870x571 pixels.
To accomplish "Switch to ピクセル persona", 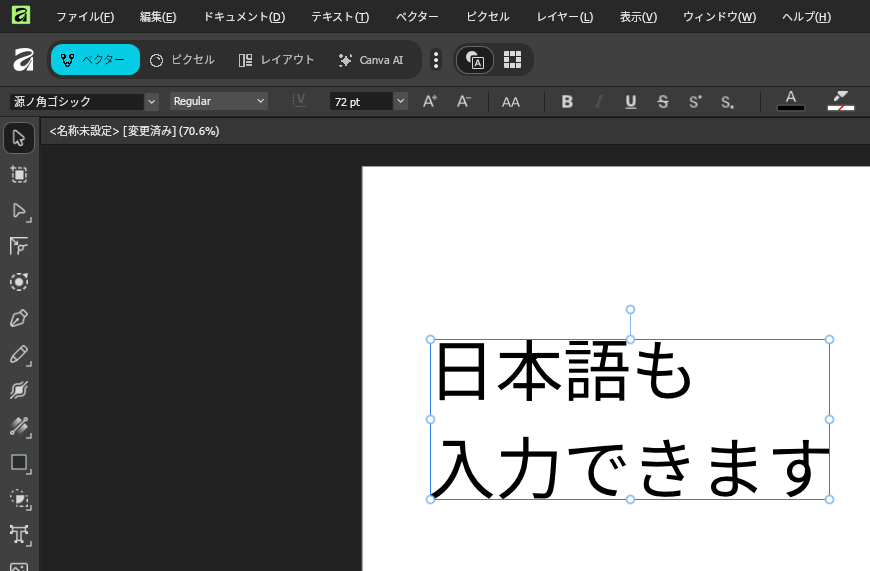I will (183, 60).
